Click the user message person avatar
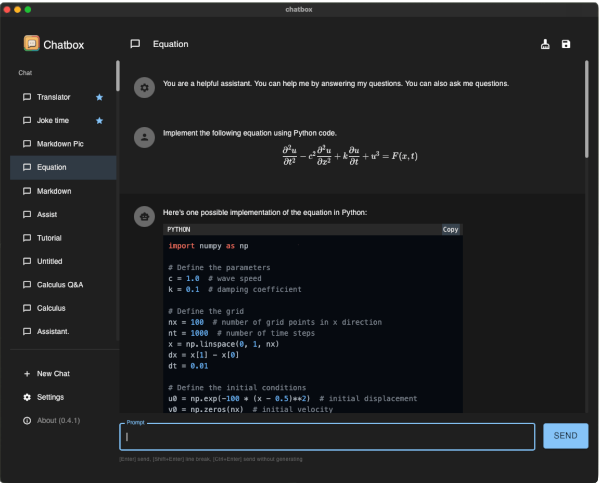 point(144,137)
